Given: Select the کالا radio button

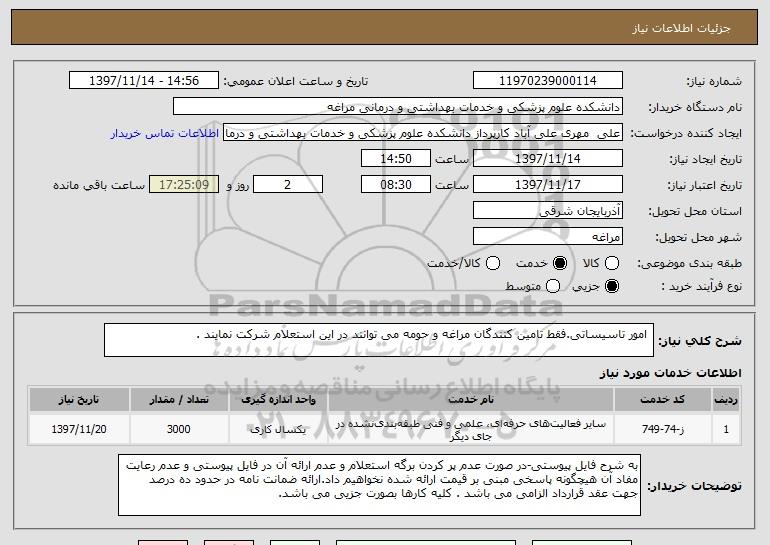Looking at the screenshot, I should (x=612, y=263).
